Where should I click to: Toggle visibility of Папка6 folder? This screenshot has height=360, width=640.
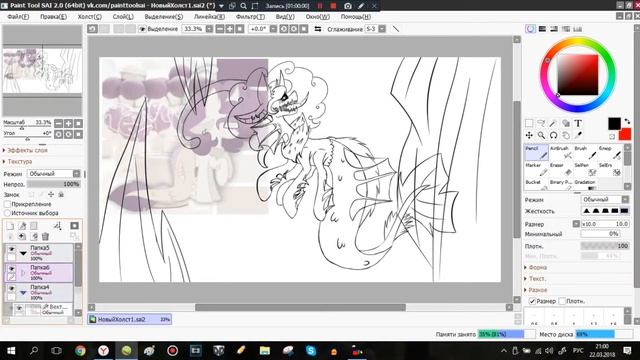[11, 269]
